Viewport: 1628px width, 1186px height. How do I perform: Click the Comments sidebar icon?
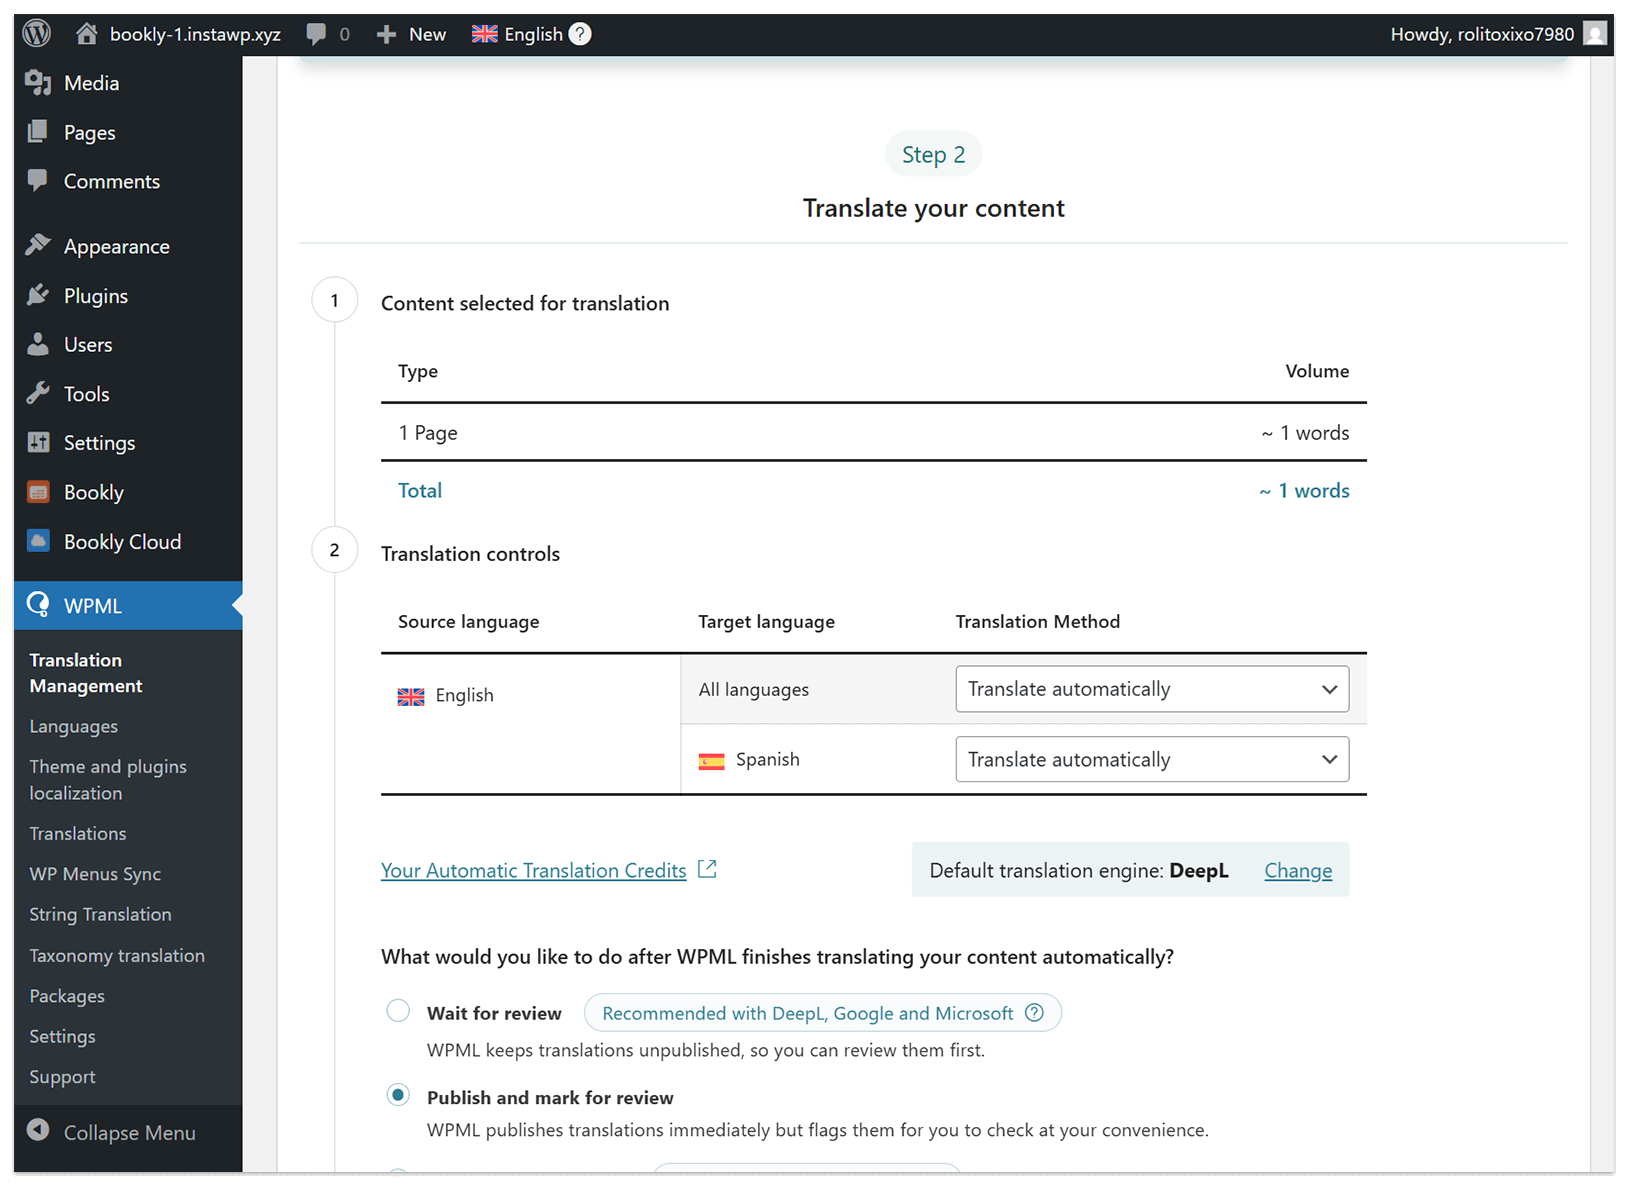38,181
